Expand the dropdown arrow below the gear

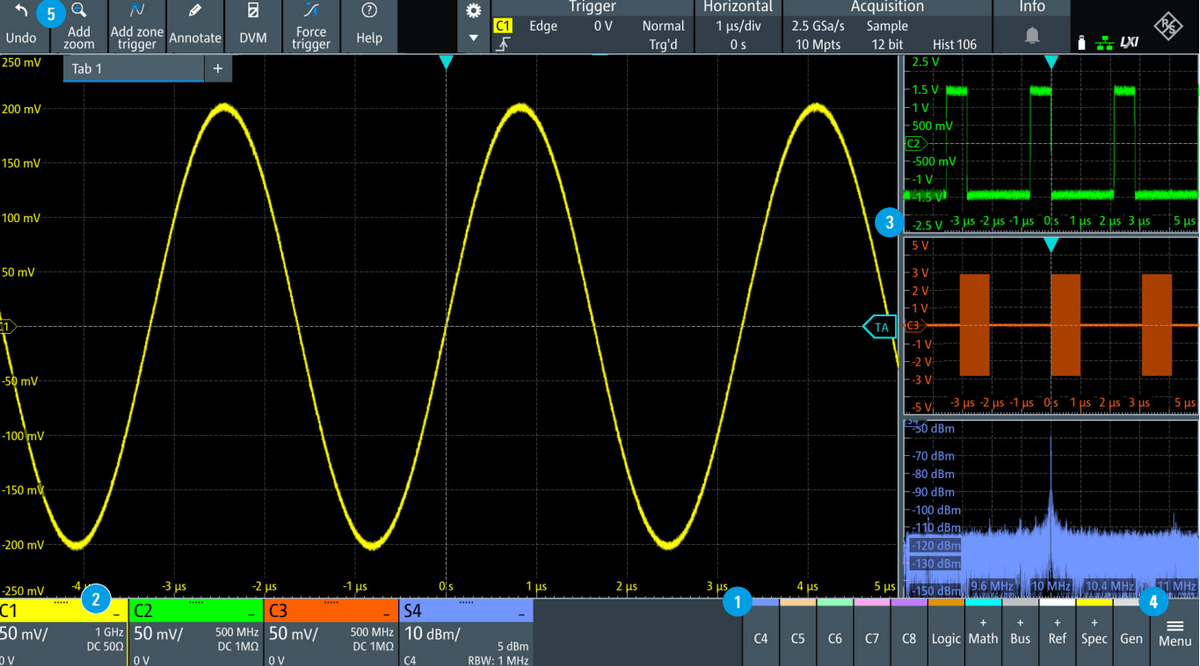pyautogui.click(x=474, y=39)
